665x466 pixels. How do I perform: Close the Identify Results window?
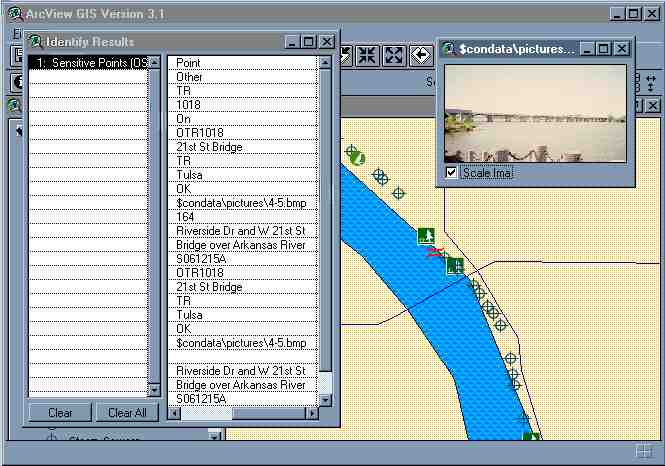327,42
